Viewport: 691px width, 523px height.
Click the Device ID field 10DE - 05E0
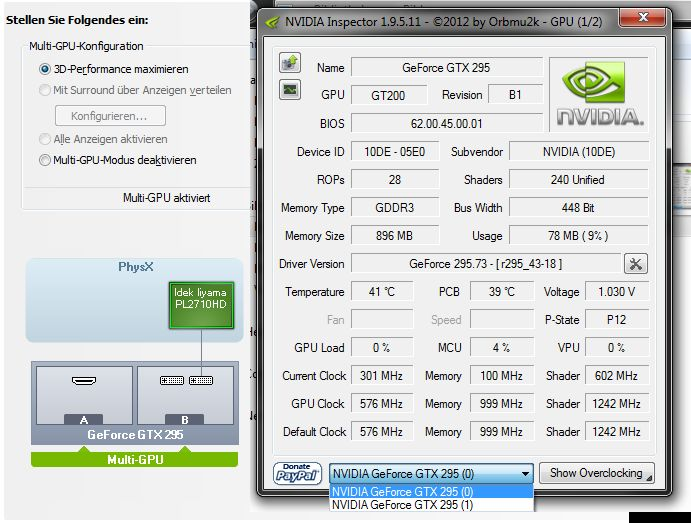(x=394, y=152)
